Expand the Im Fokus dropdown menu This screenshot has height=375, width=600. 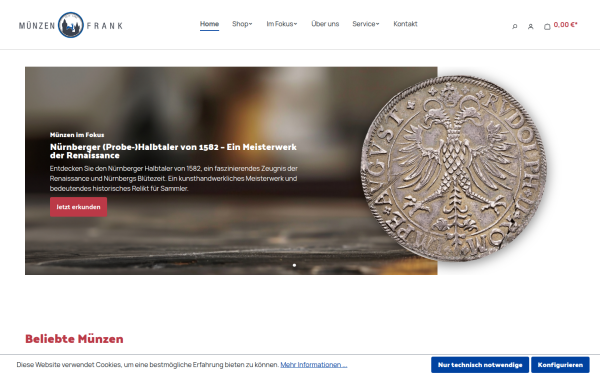pos(282,24)
